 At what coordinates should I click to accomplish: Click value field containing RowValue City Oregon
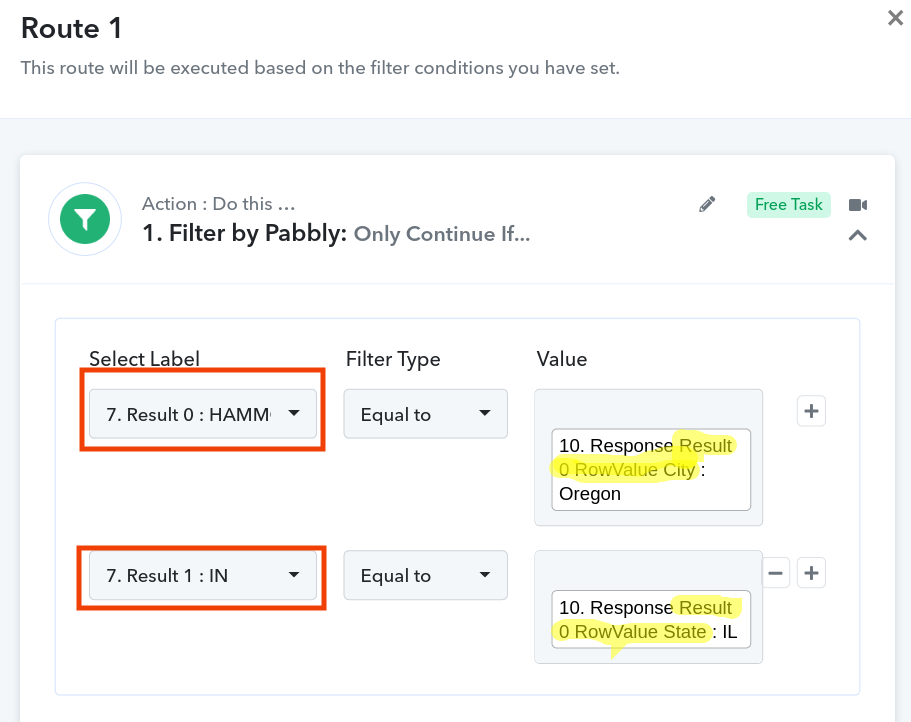pyautogui.click(x=651, y=470)
